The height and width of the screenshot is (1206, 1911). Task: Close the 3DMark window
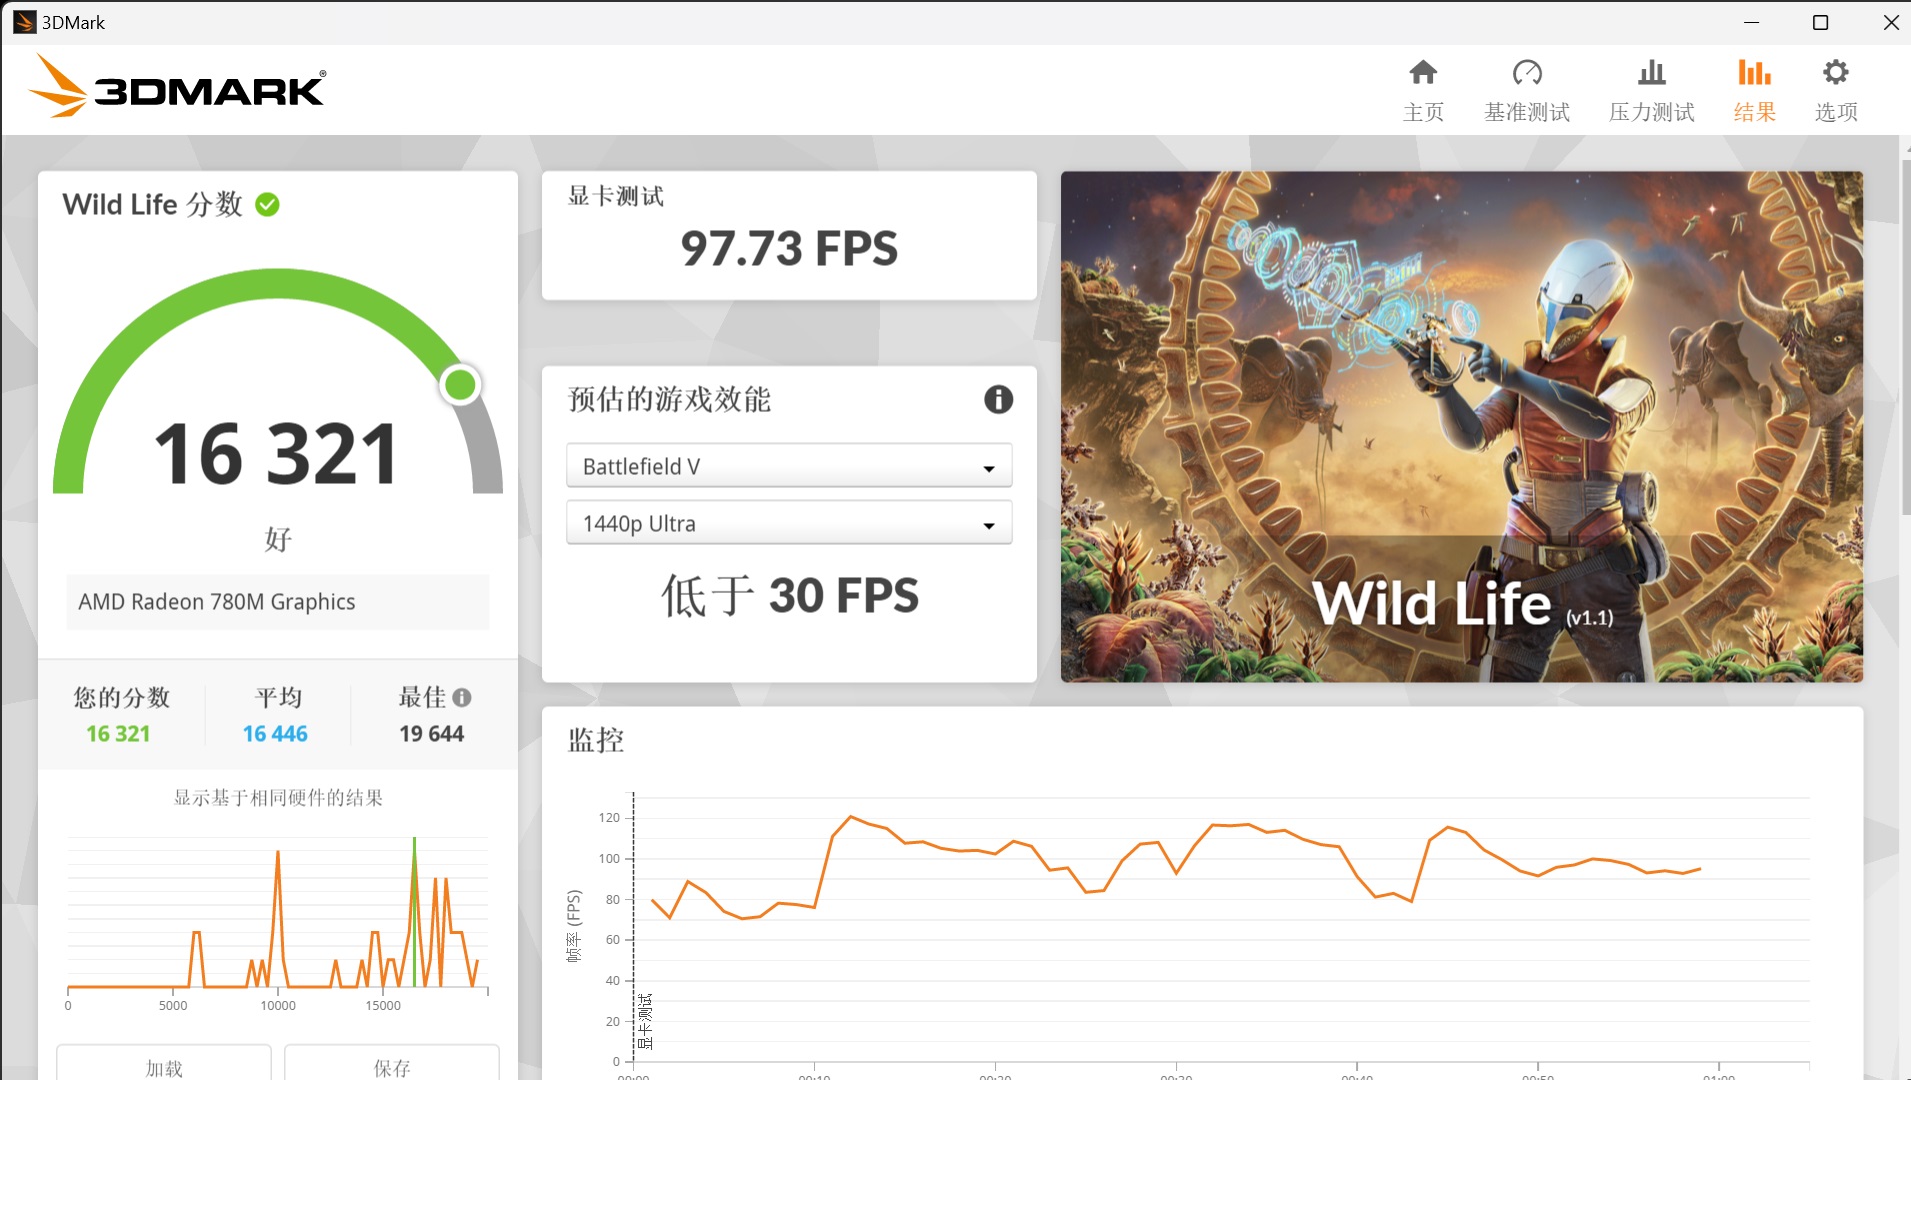click(1889, 22)
